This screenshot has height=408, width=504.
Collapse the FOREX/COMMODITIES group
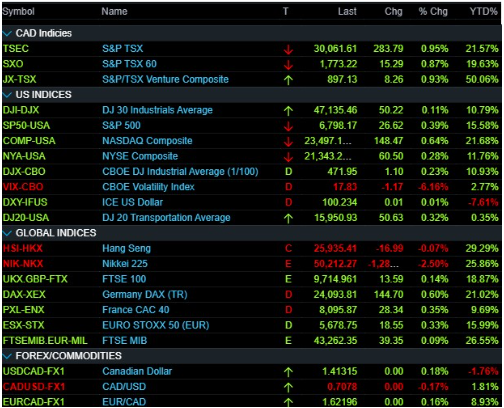pyautogui.click(x=7, y=356)
